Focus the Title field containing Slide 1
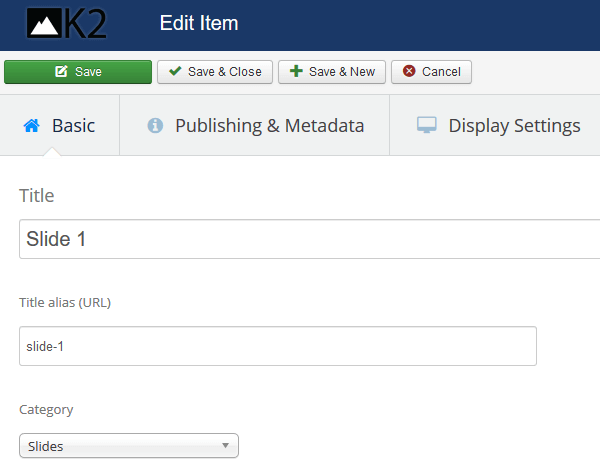 click(300, 239)
